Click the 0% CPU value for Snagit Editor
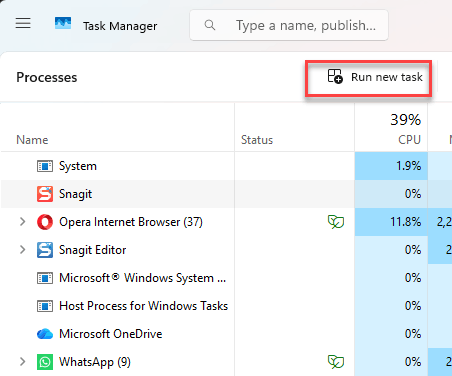The width and height of the screenshot is (452, 376). (413, 250)
